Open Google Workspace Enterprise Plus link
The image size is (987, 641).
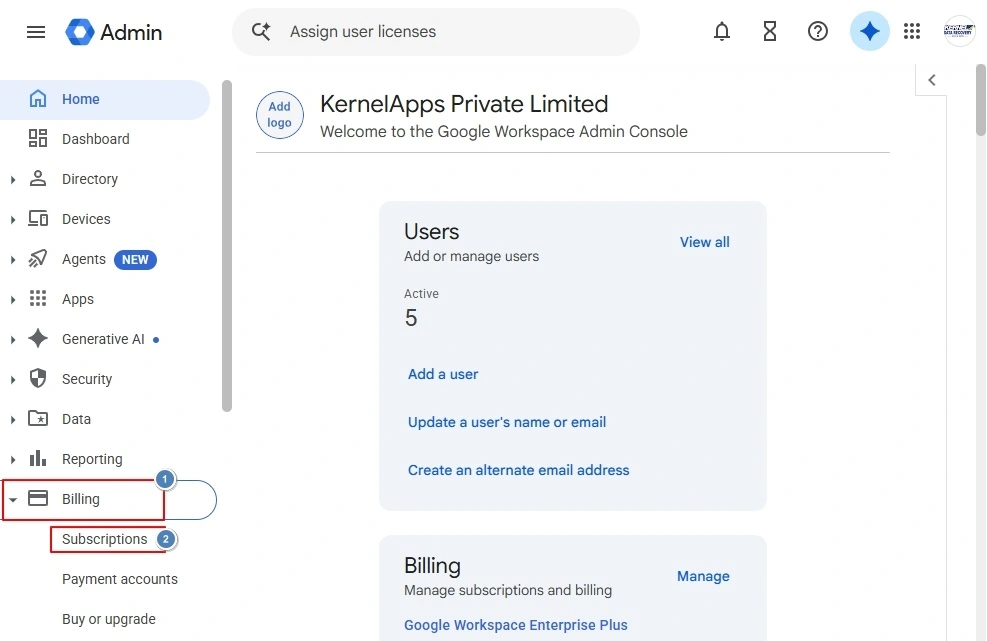point(516,625)
